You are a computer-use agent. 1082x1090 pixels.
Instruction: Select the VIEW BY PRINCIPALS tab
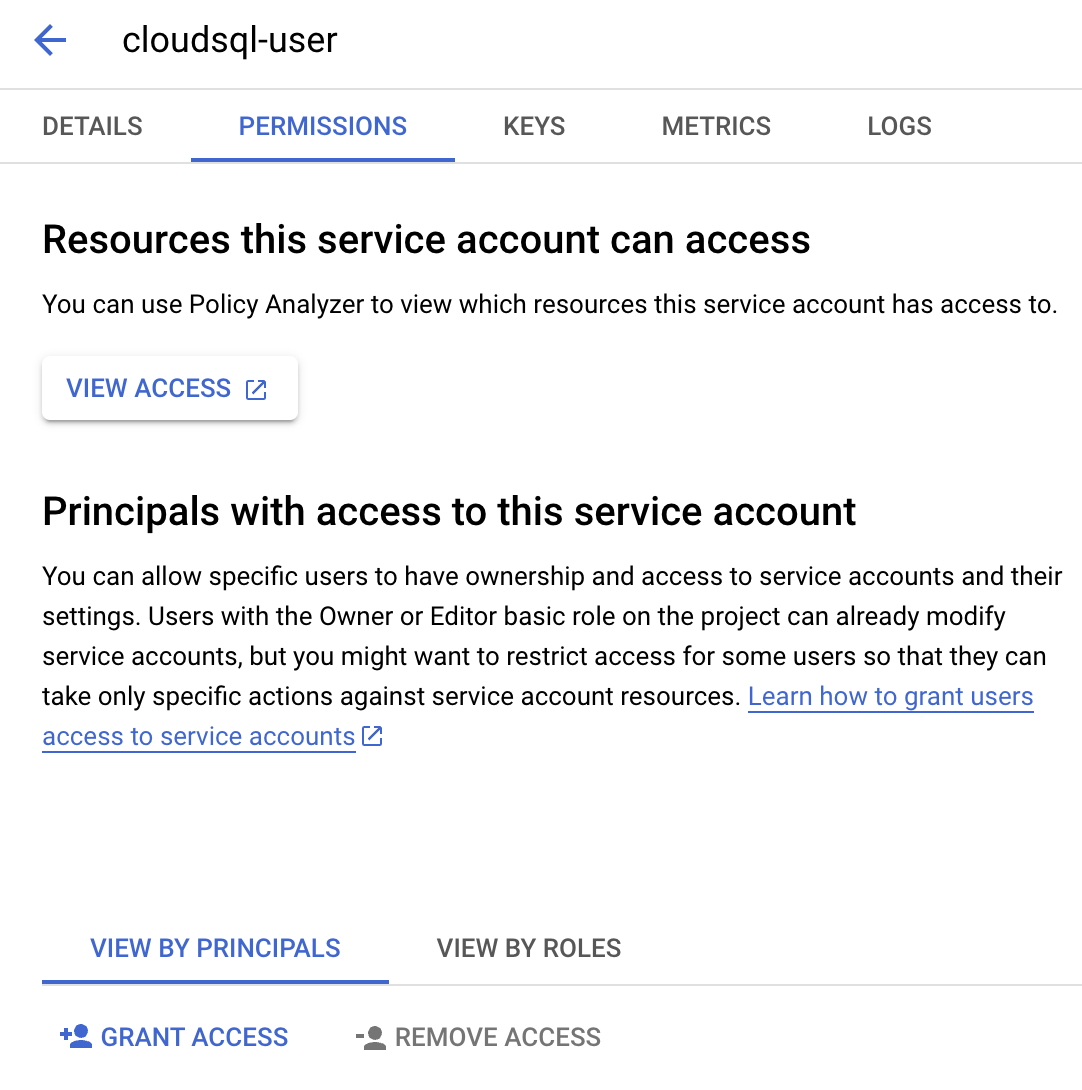(x=215, y=948)
